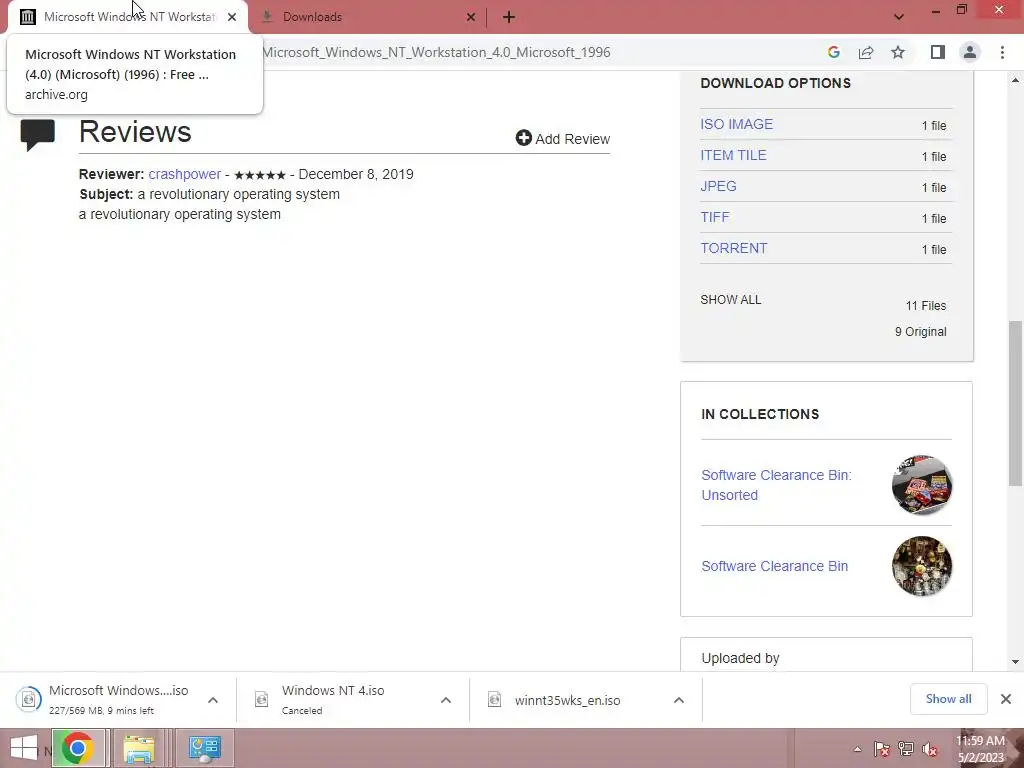Click SHOW ALL download files
The image size is (1024, 768).
[x=731, y=300]
